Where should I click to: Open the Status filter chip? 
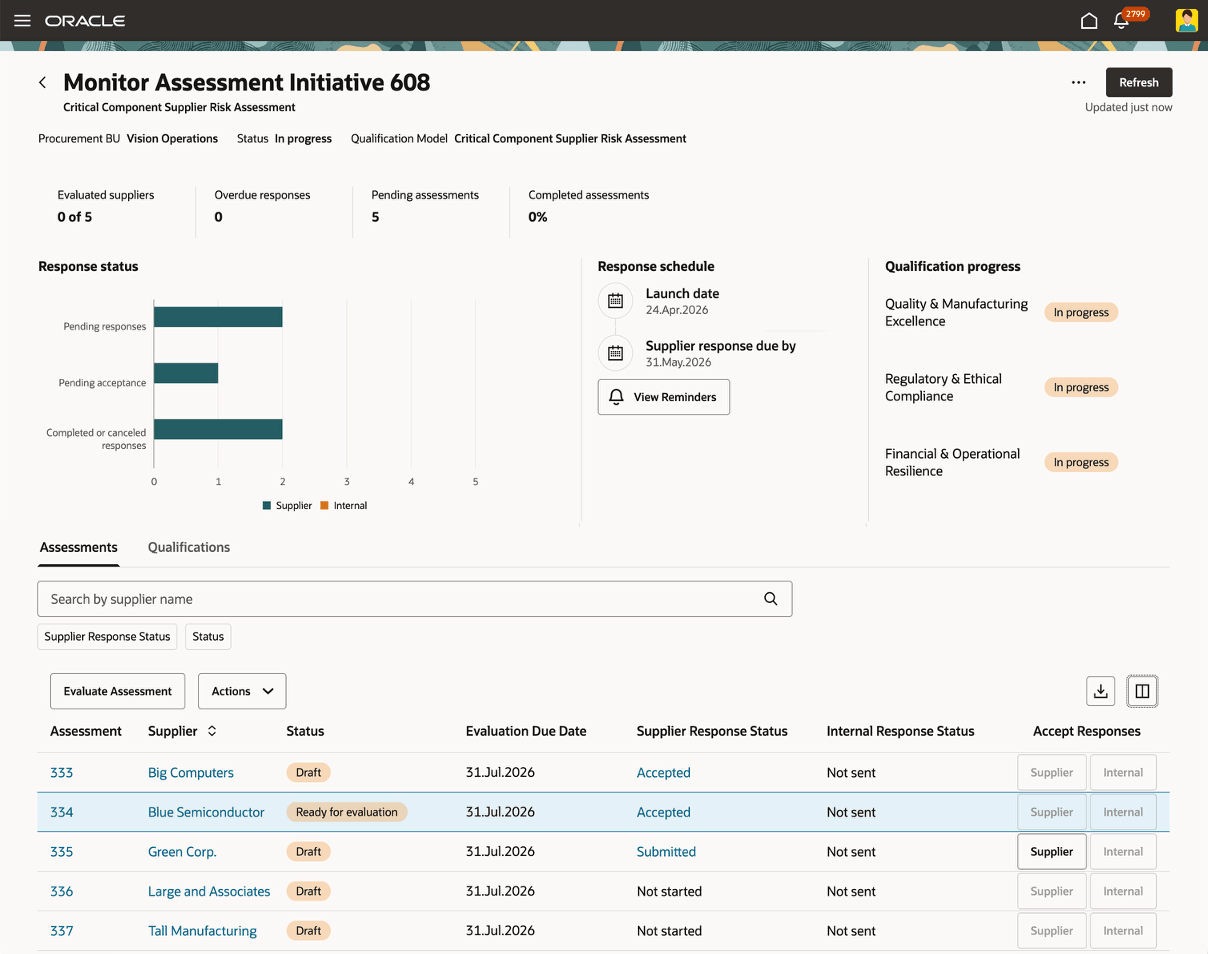(x=208, y=636)
